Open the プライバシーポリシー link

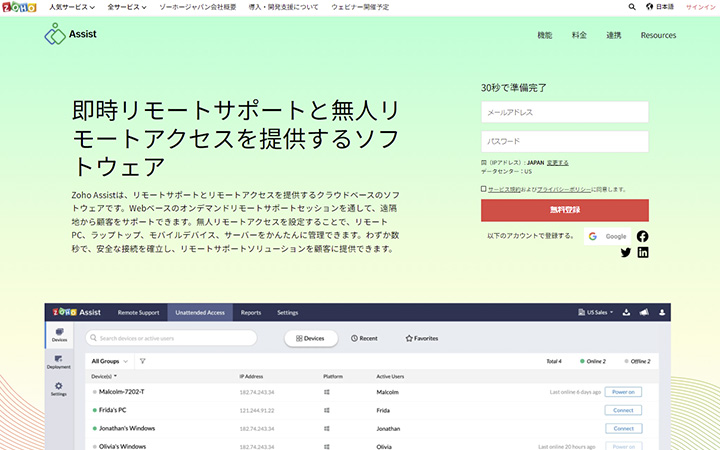click(564, 189)
